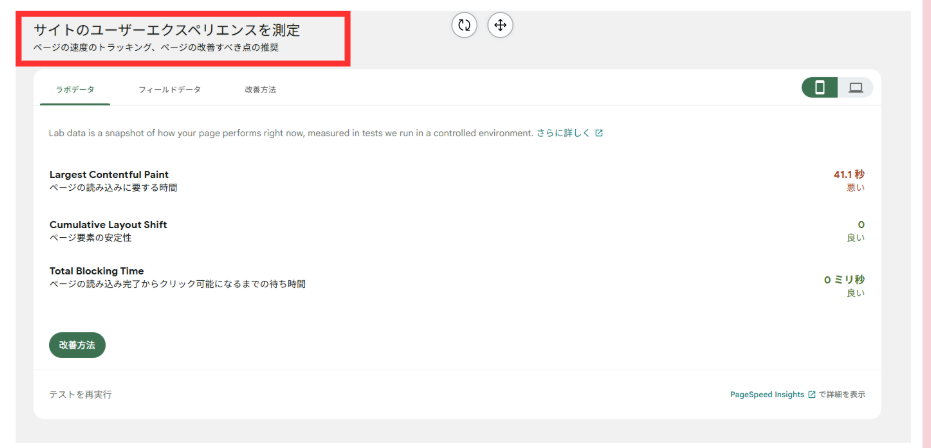Click the red 悪い status label
The width and height of the screenshot is (931, 448).
coord(855,187)
